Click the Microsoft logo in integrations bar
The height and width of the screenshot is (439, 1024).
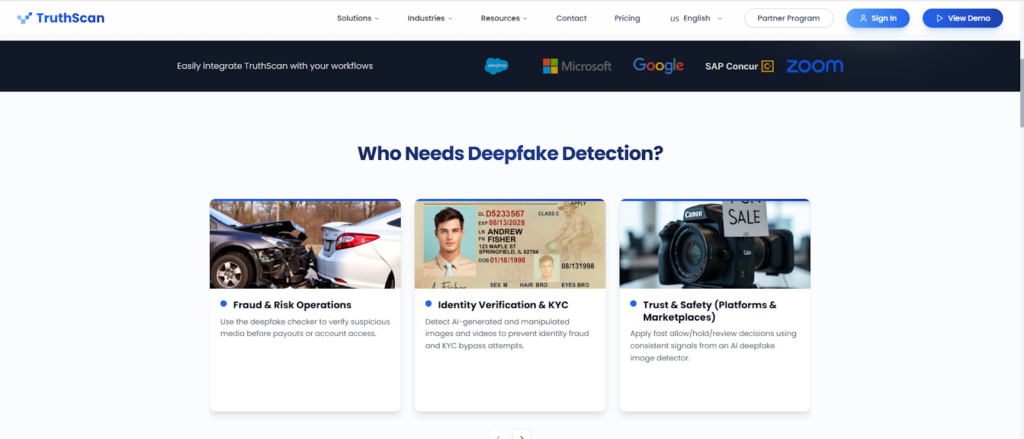coord(577,66)
